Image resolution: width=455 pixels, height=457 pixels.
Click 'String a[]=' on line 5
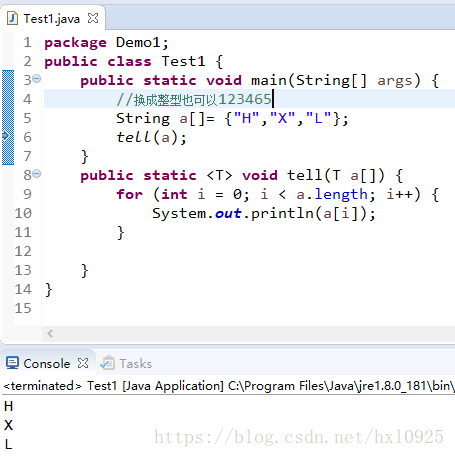pyautogui.click(x=165, y=119)
